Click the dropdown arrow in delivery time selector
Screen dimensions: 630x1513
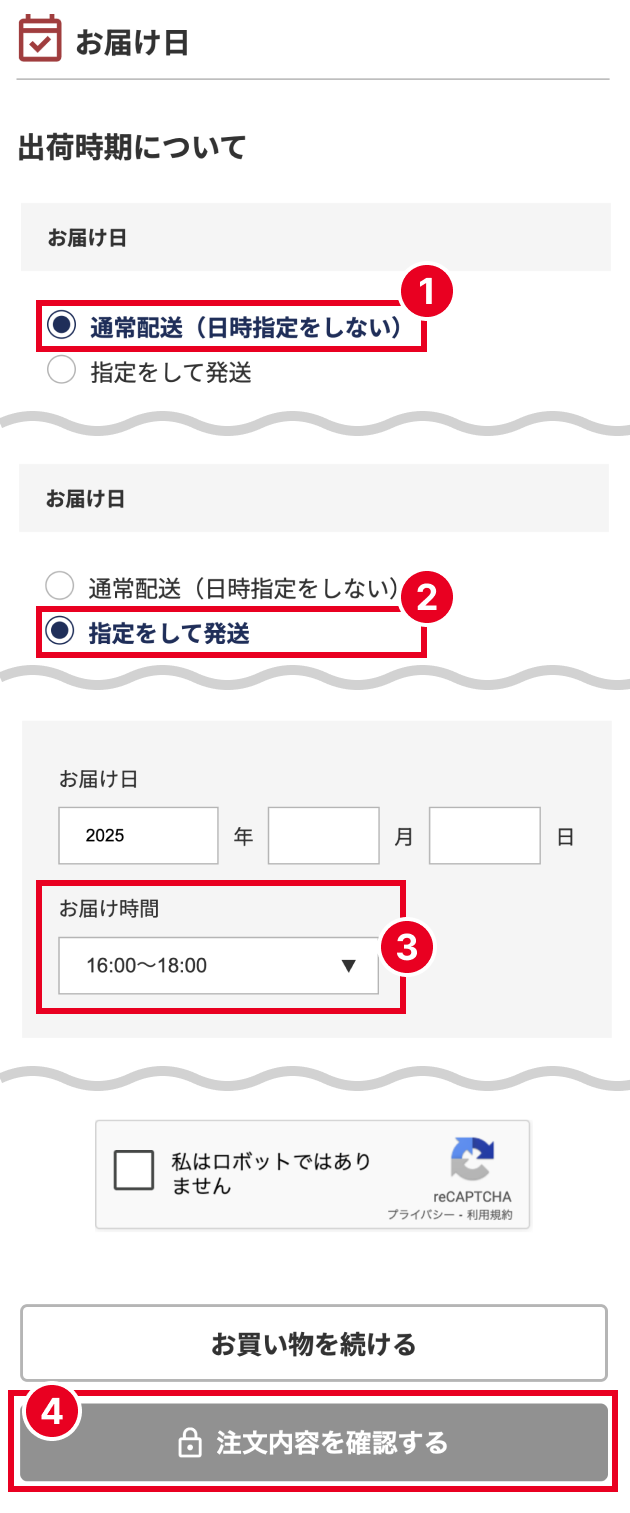pyautogui.click(x=348, y=965)
